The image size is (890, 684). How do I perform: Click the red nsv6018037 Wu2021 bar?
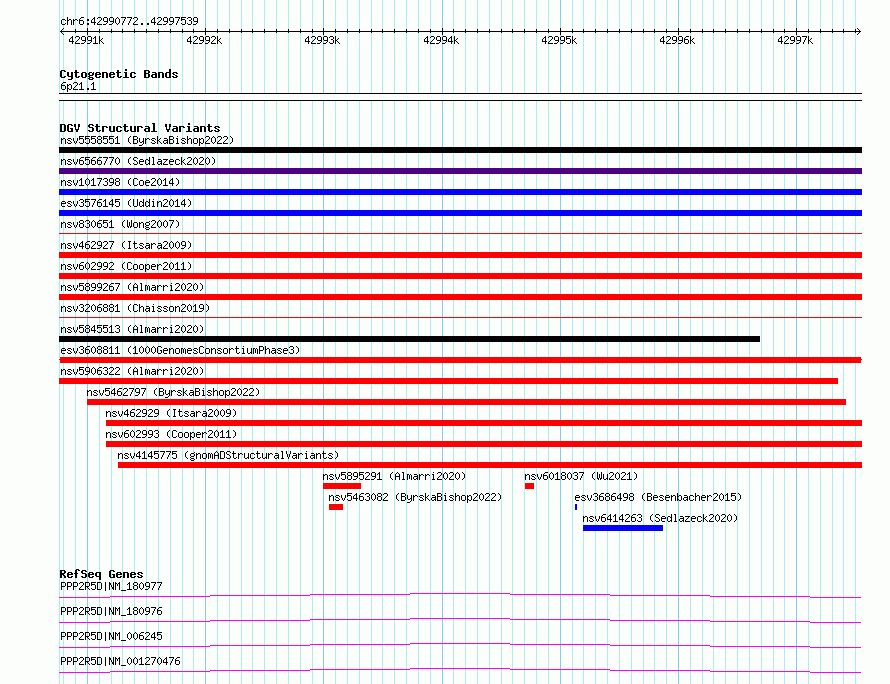click(529, 486)
